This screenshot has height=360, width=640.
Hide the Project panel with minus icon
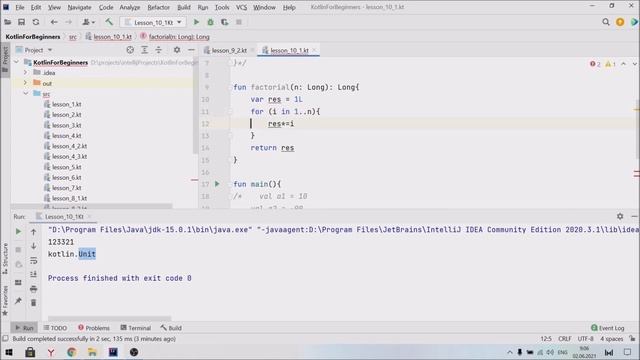[191, 50]
